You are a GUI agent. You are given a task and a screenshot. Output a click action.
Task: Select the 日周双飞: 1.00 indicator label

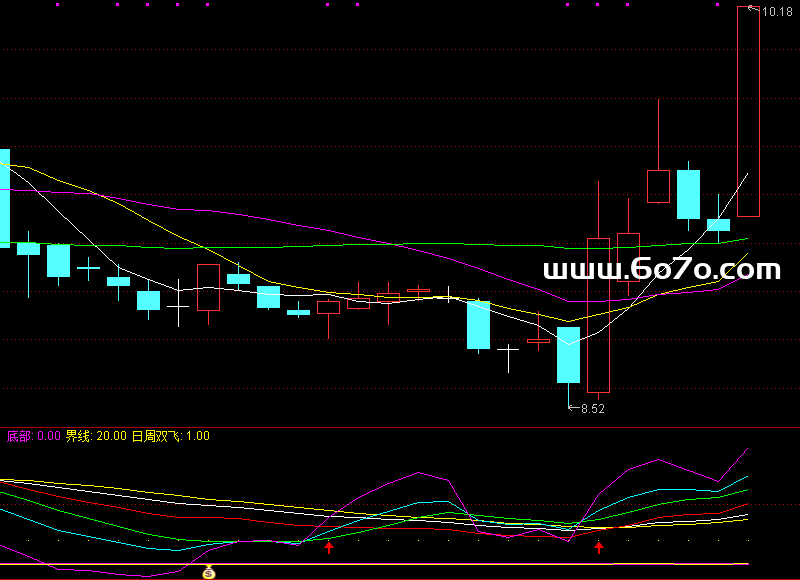point(170,436)
